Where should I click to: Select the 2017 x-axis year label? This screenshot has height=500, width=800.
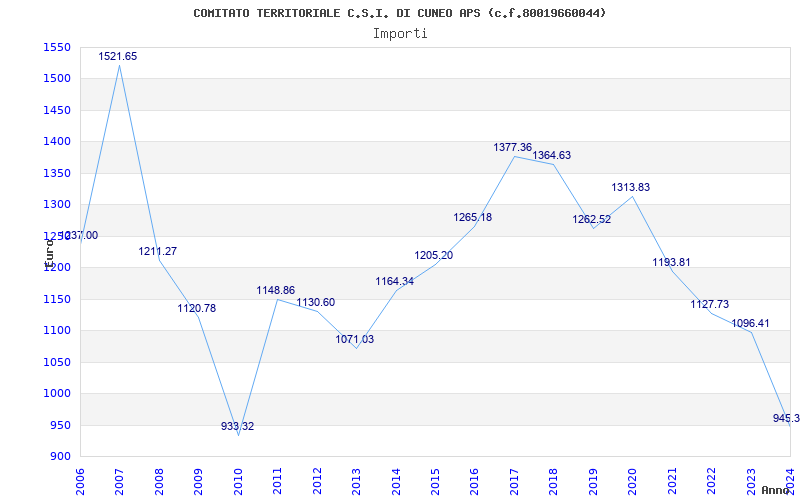click(x=514, y=480)
